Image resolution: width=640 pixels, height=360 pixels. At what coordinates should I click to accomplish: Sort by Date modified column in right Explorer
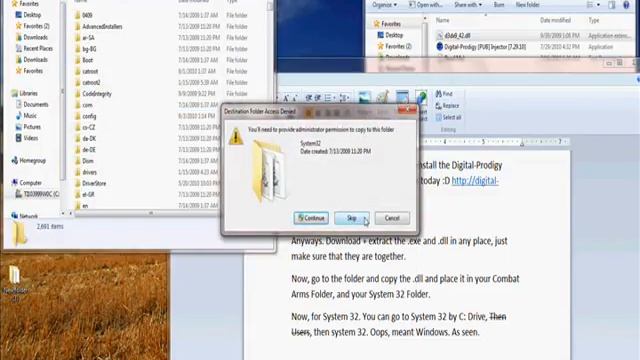click(x=555, y=20)
